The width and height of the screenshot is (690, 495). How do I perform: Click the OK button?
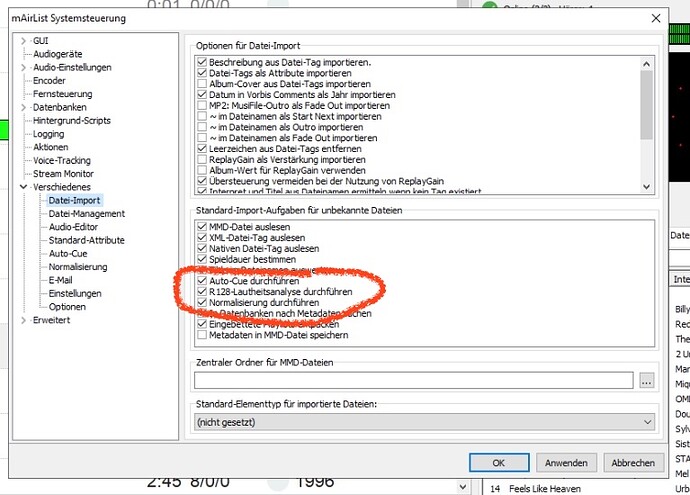coord(499,463)
